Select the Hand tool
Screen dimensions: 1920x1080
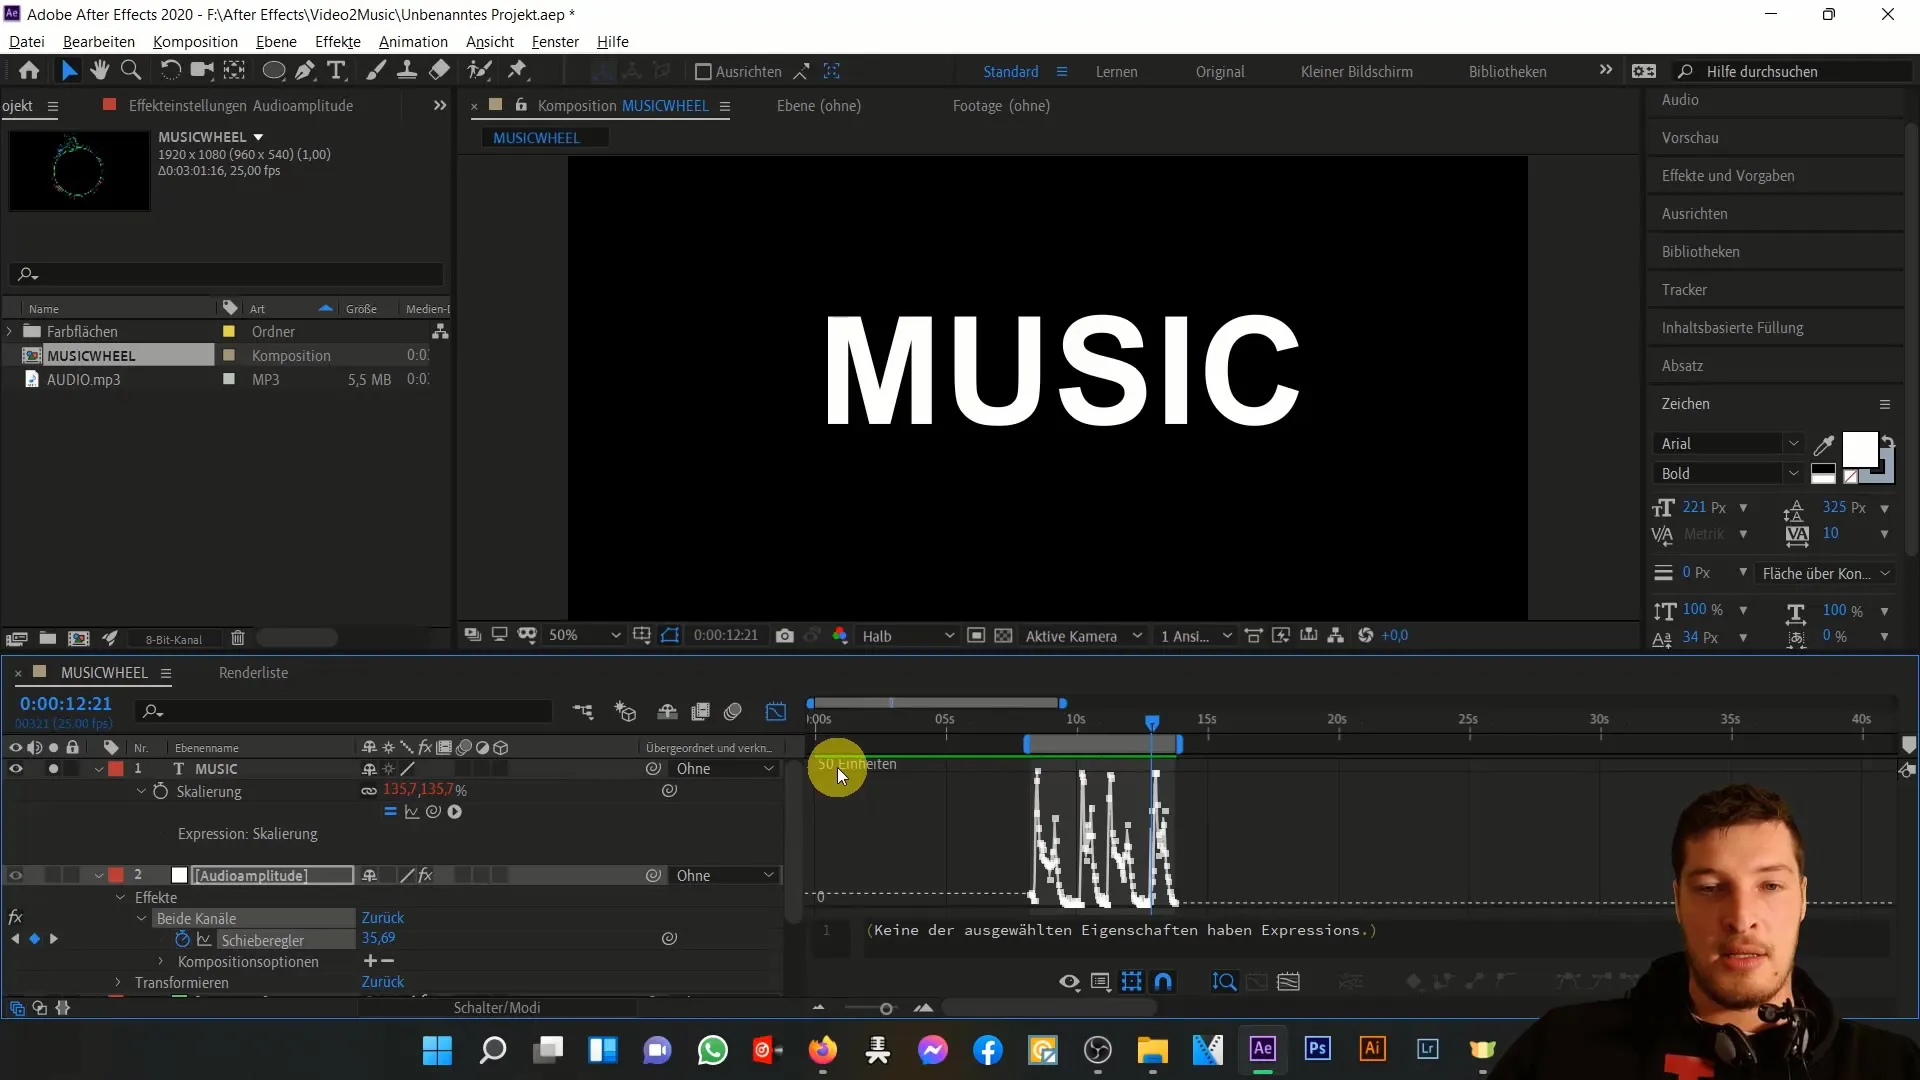[99, 71]
